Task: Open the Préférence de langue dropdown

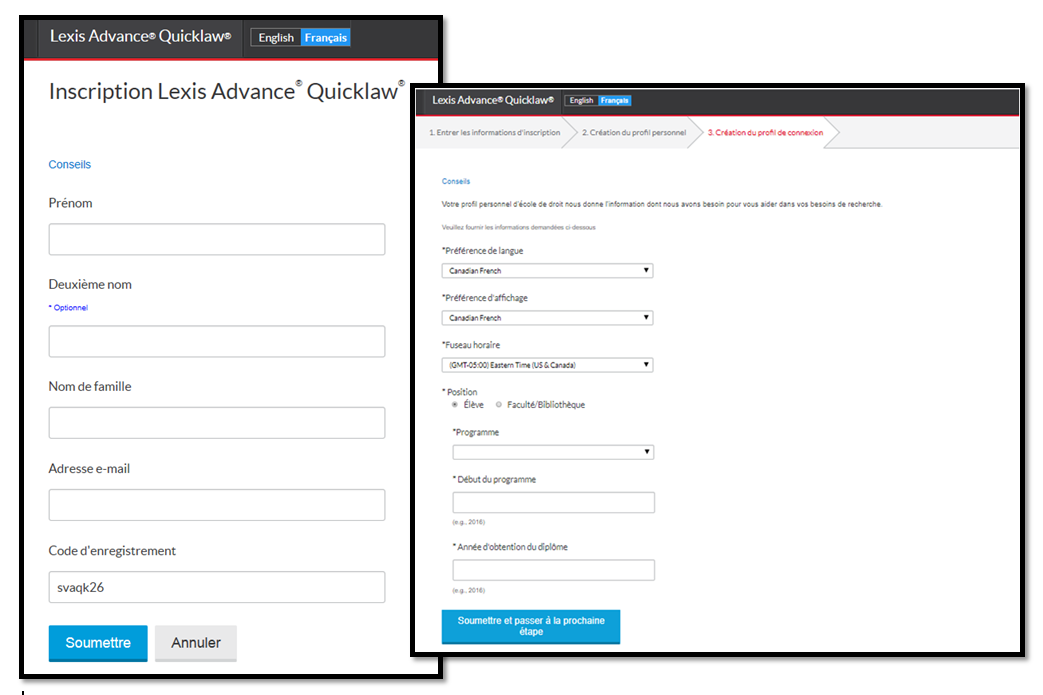Action: coord(547,271)
